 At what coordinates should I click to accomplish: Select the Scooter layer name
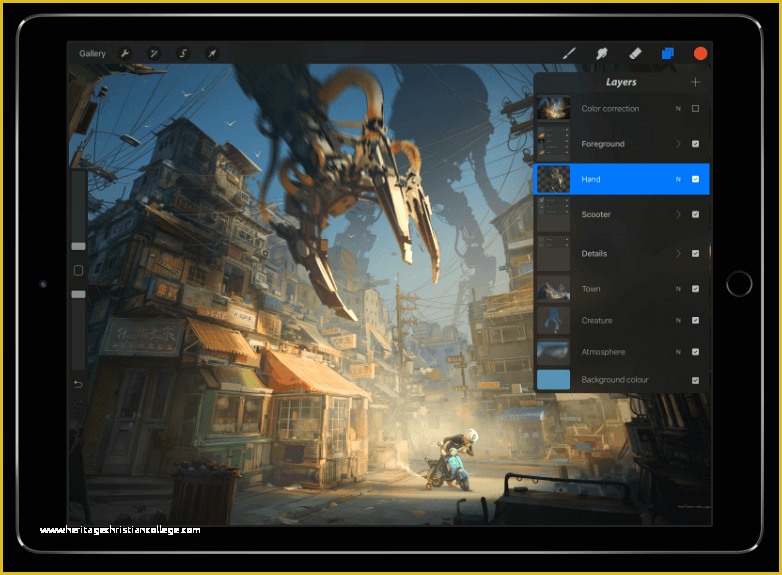click(596, 214)
